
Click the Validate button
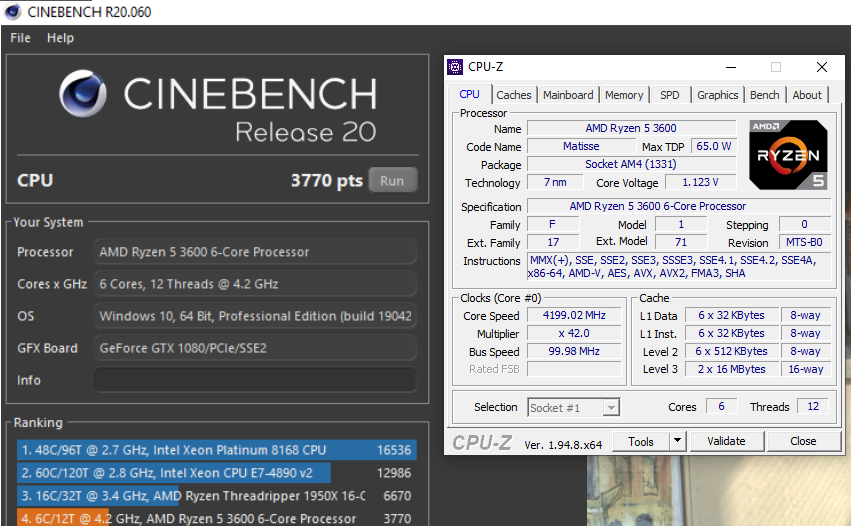[726, 441]
